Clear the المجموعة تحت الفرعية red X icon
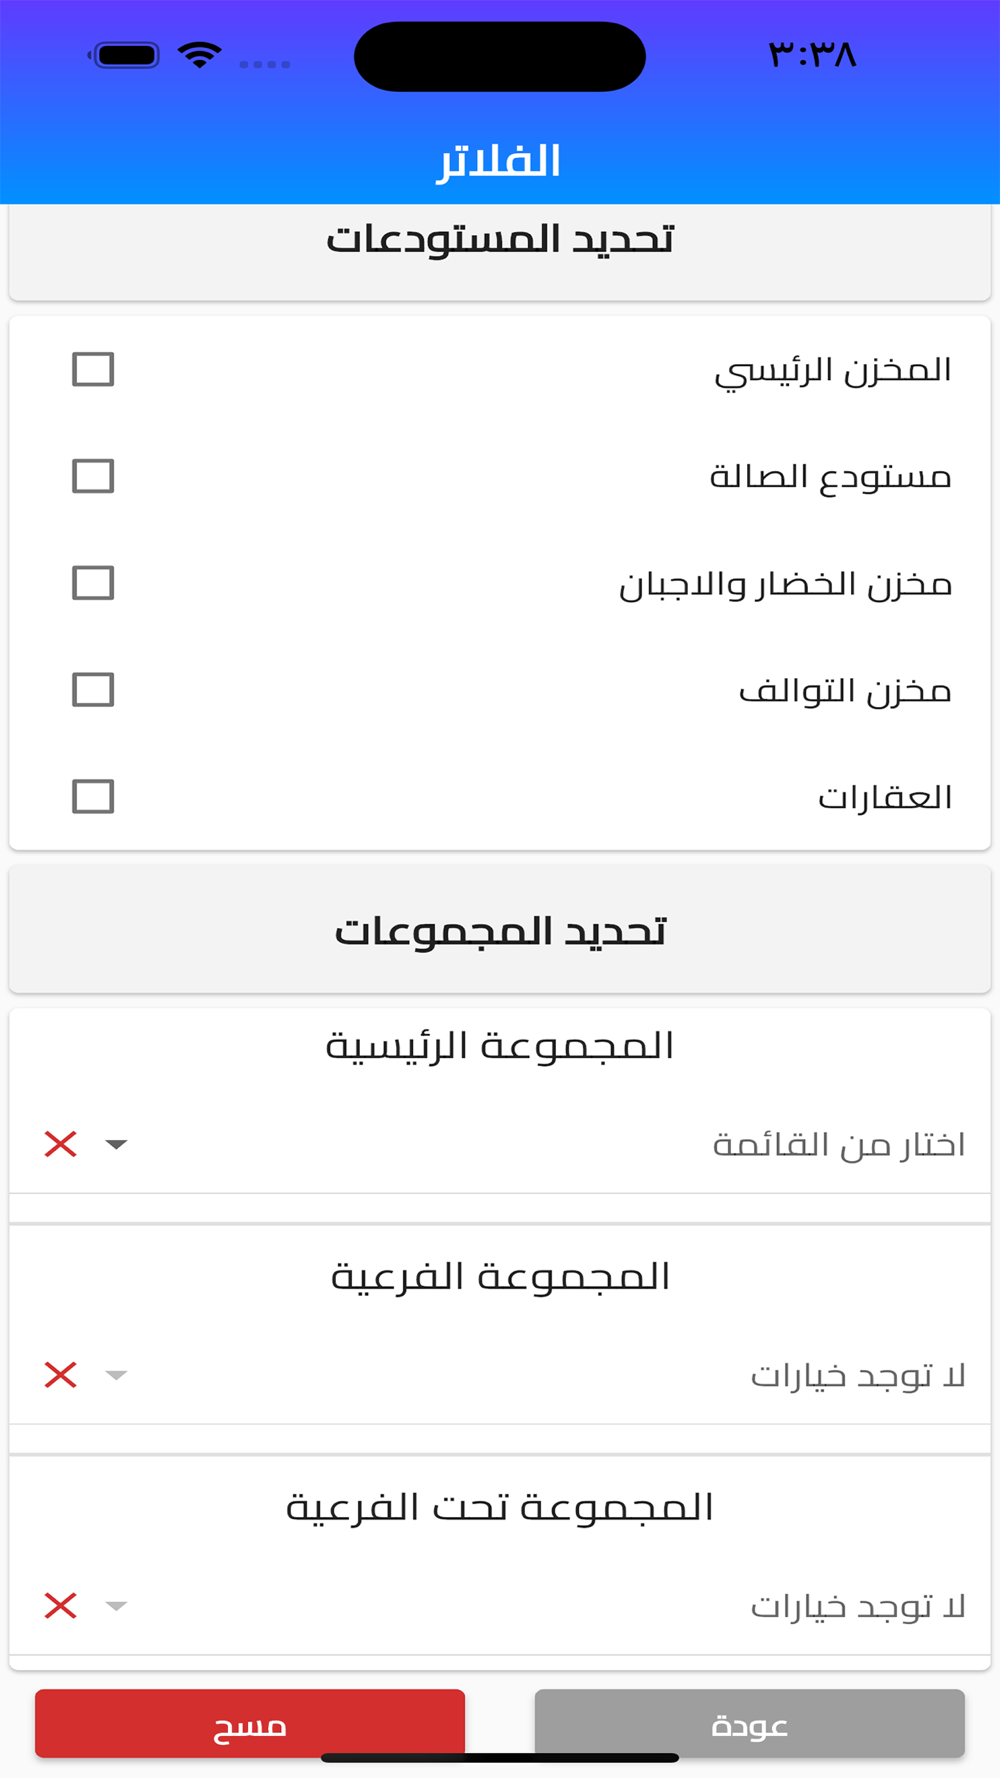Image resolution: width=1000 pixels, height=1778 pixels. pos(61,1606)
